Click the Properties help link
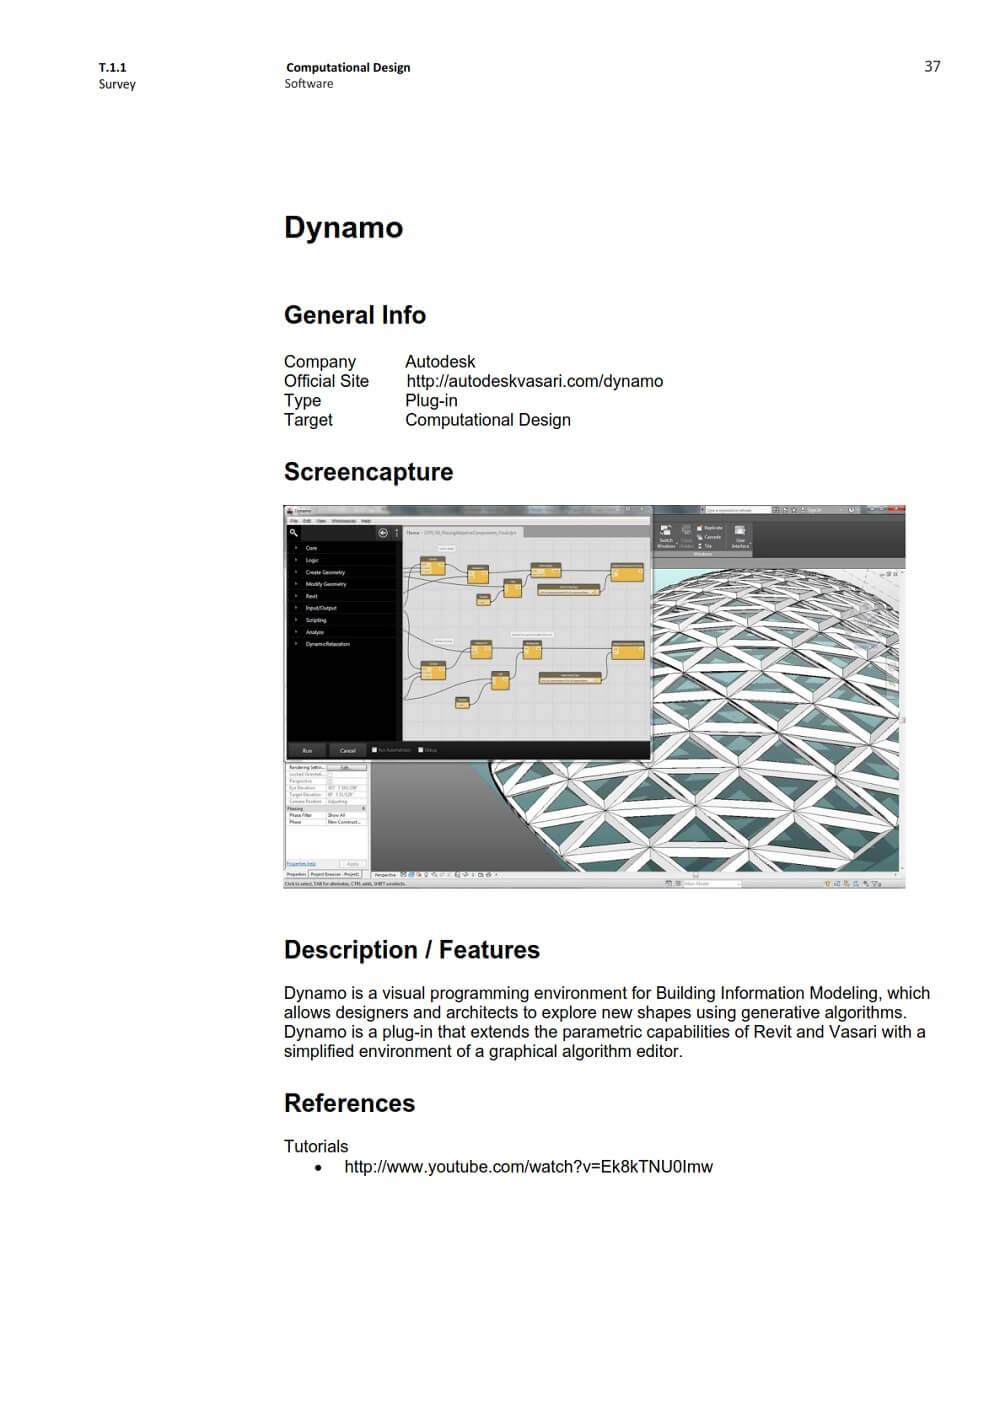The image size is (1000, 1417). pos(301,863)
